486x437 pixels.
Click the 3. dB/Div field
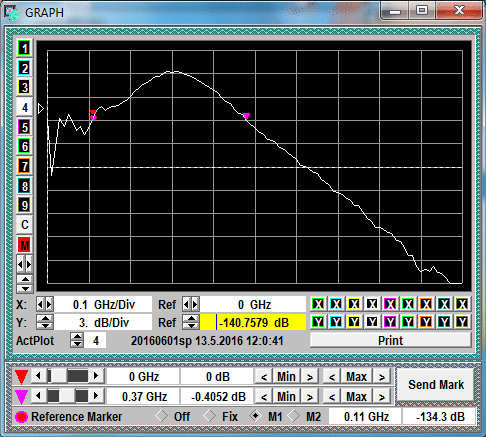[103, 322]
